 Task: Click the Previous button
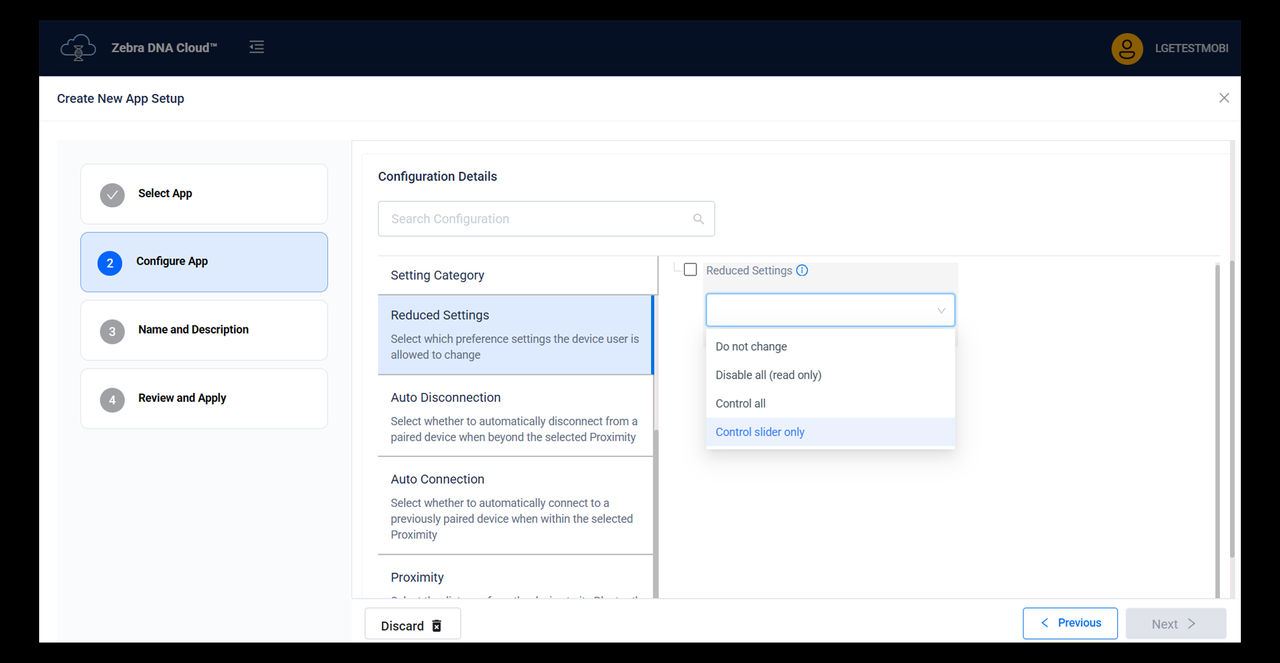pos(1070,622)
